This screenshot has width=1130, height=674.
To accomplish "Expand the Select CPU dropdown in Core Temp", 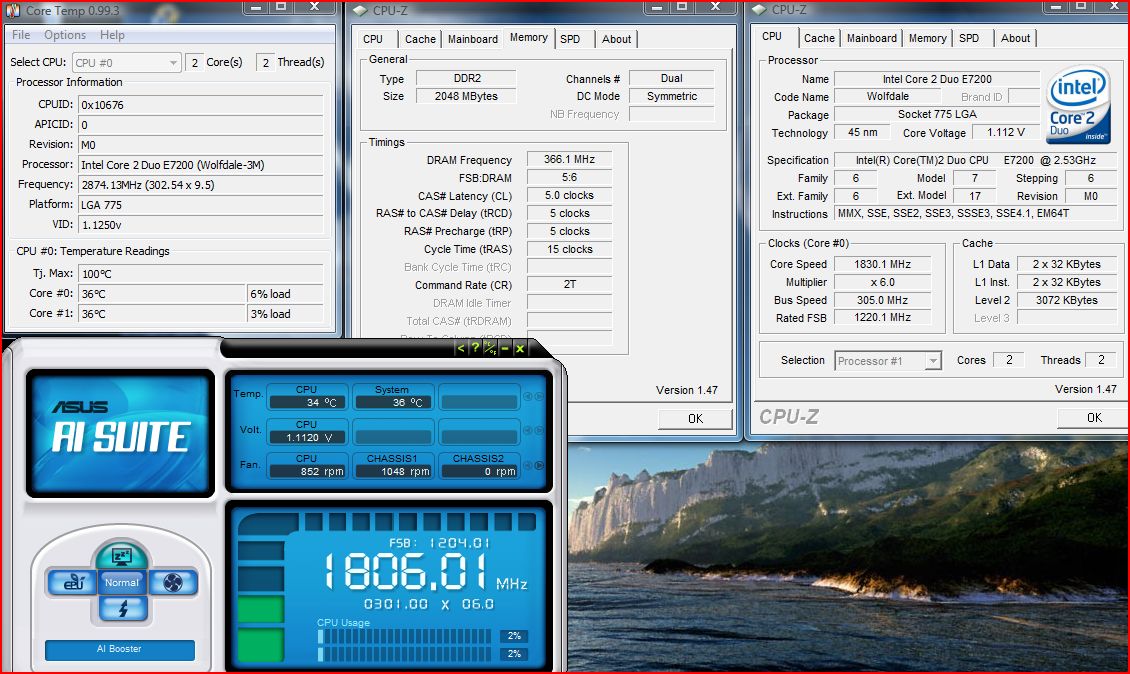I will coord(126,63).
